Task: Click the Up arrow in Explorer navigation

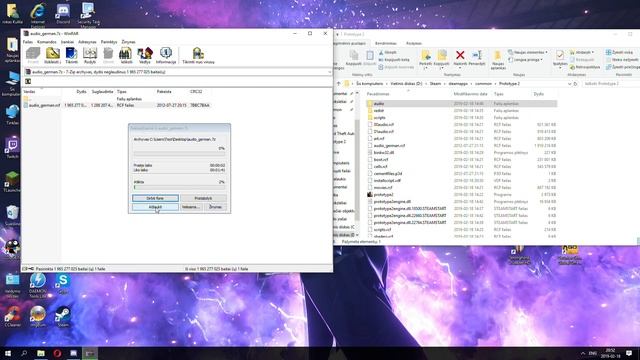Action: (338, 84)
